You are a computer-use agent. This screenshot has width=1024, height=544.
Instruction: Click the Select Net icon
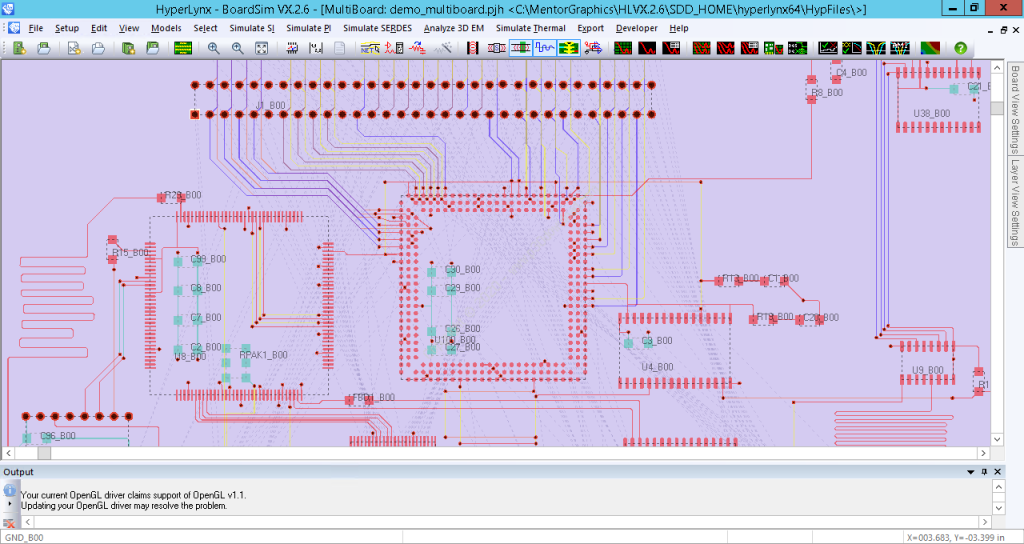click(370, 48)
